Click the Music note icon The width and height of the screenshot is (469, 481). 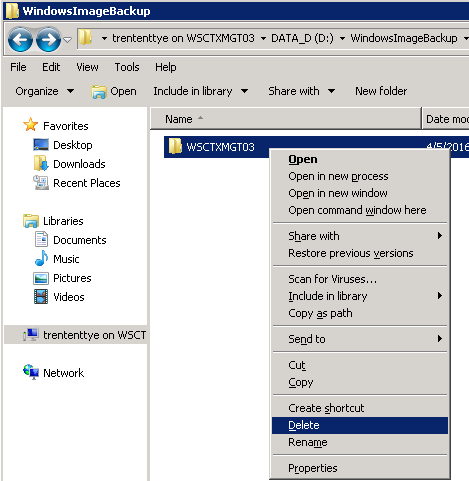click(41, 258)
